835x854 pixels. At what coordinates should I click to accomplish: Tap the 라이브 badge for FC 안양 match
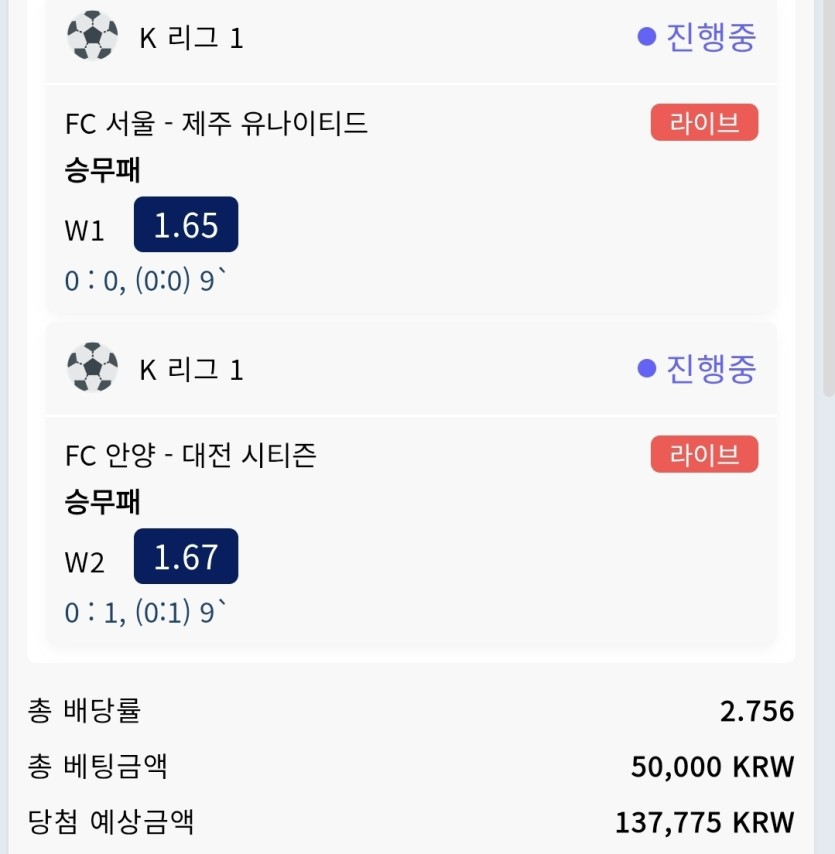coord(704,454)
